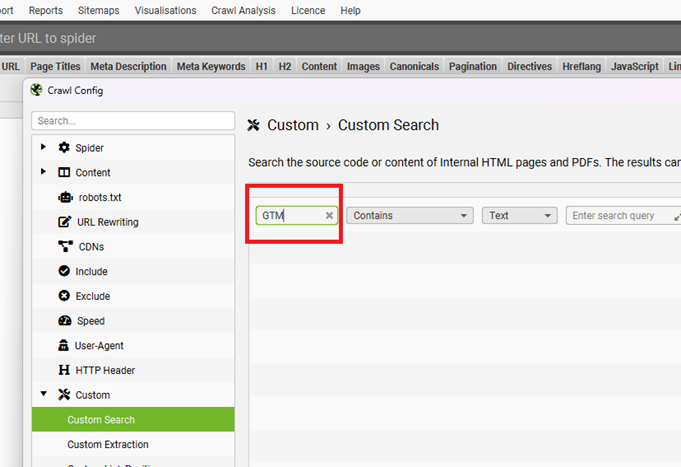
Task: Open URL Rewriting via pencil icon
Action: pos(64,222)
